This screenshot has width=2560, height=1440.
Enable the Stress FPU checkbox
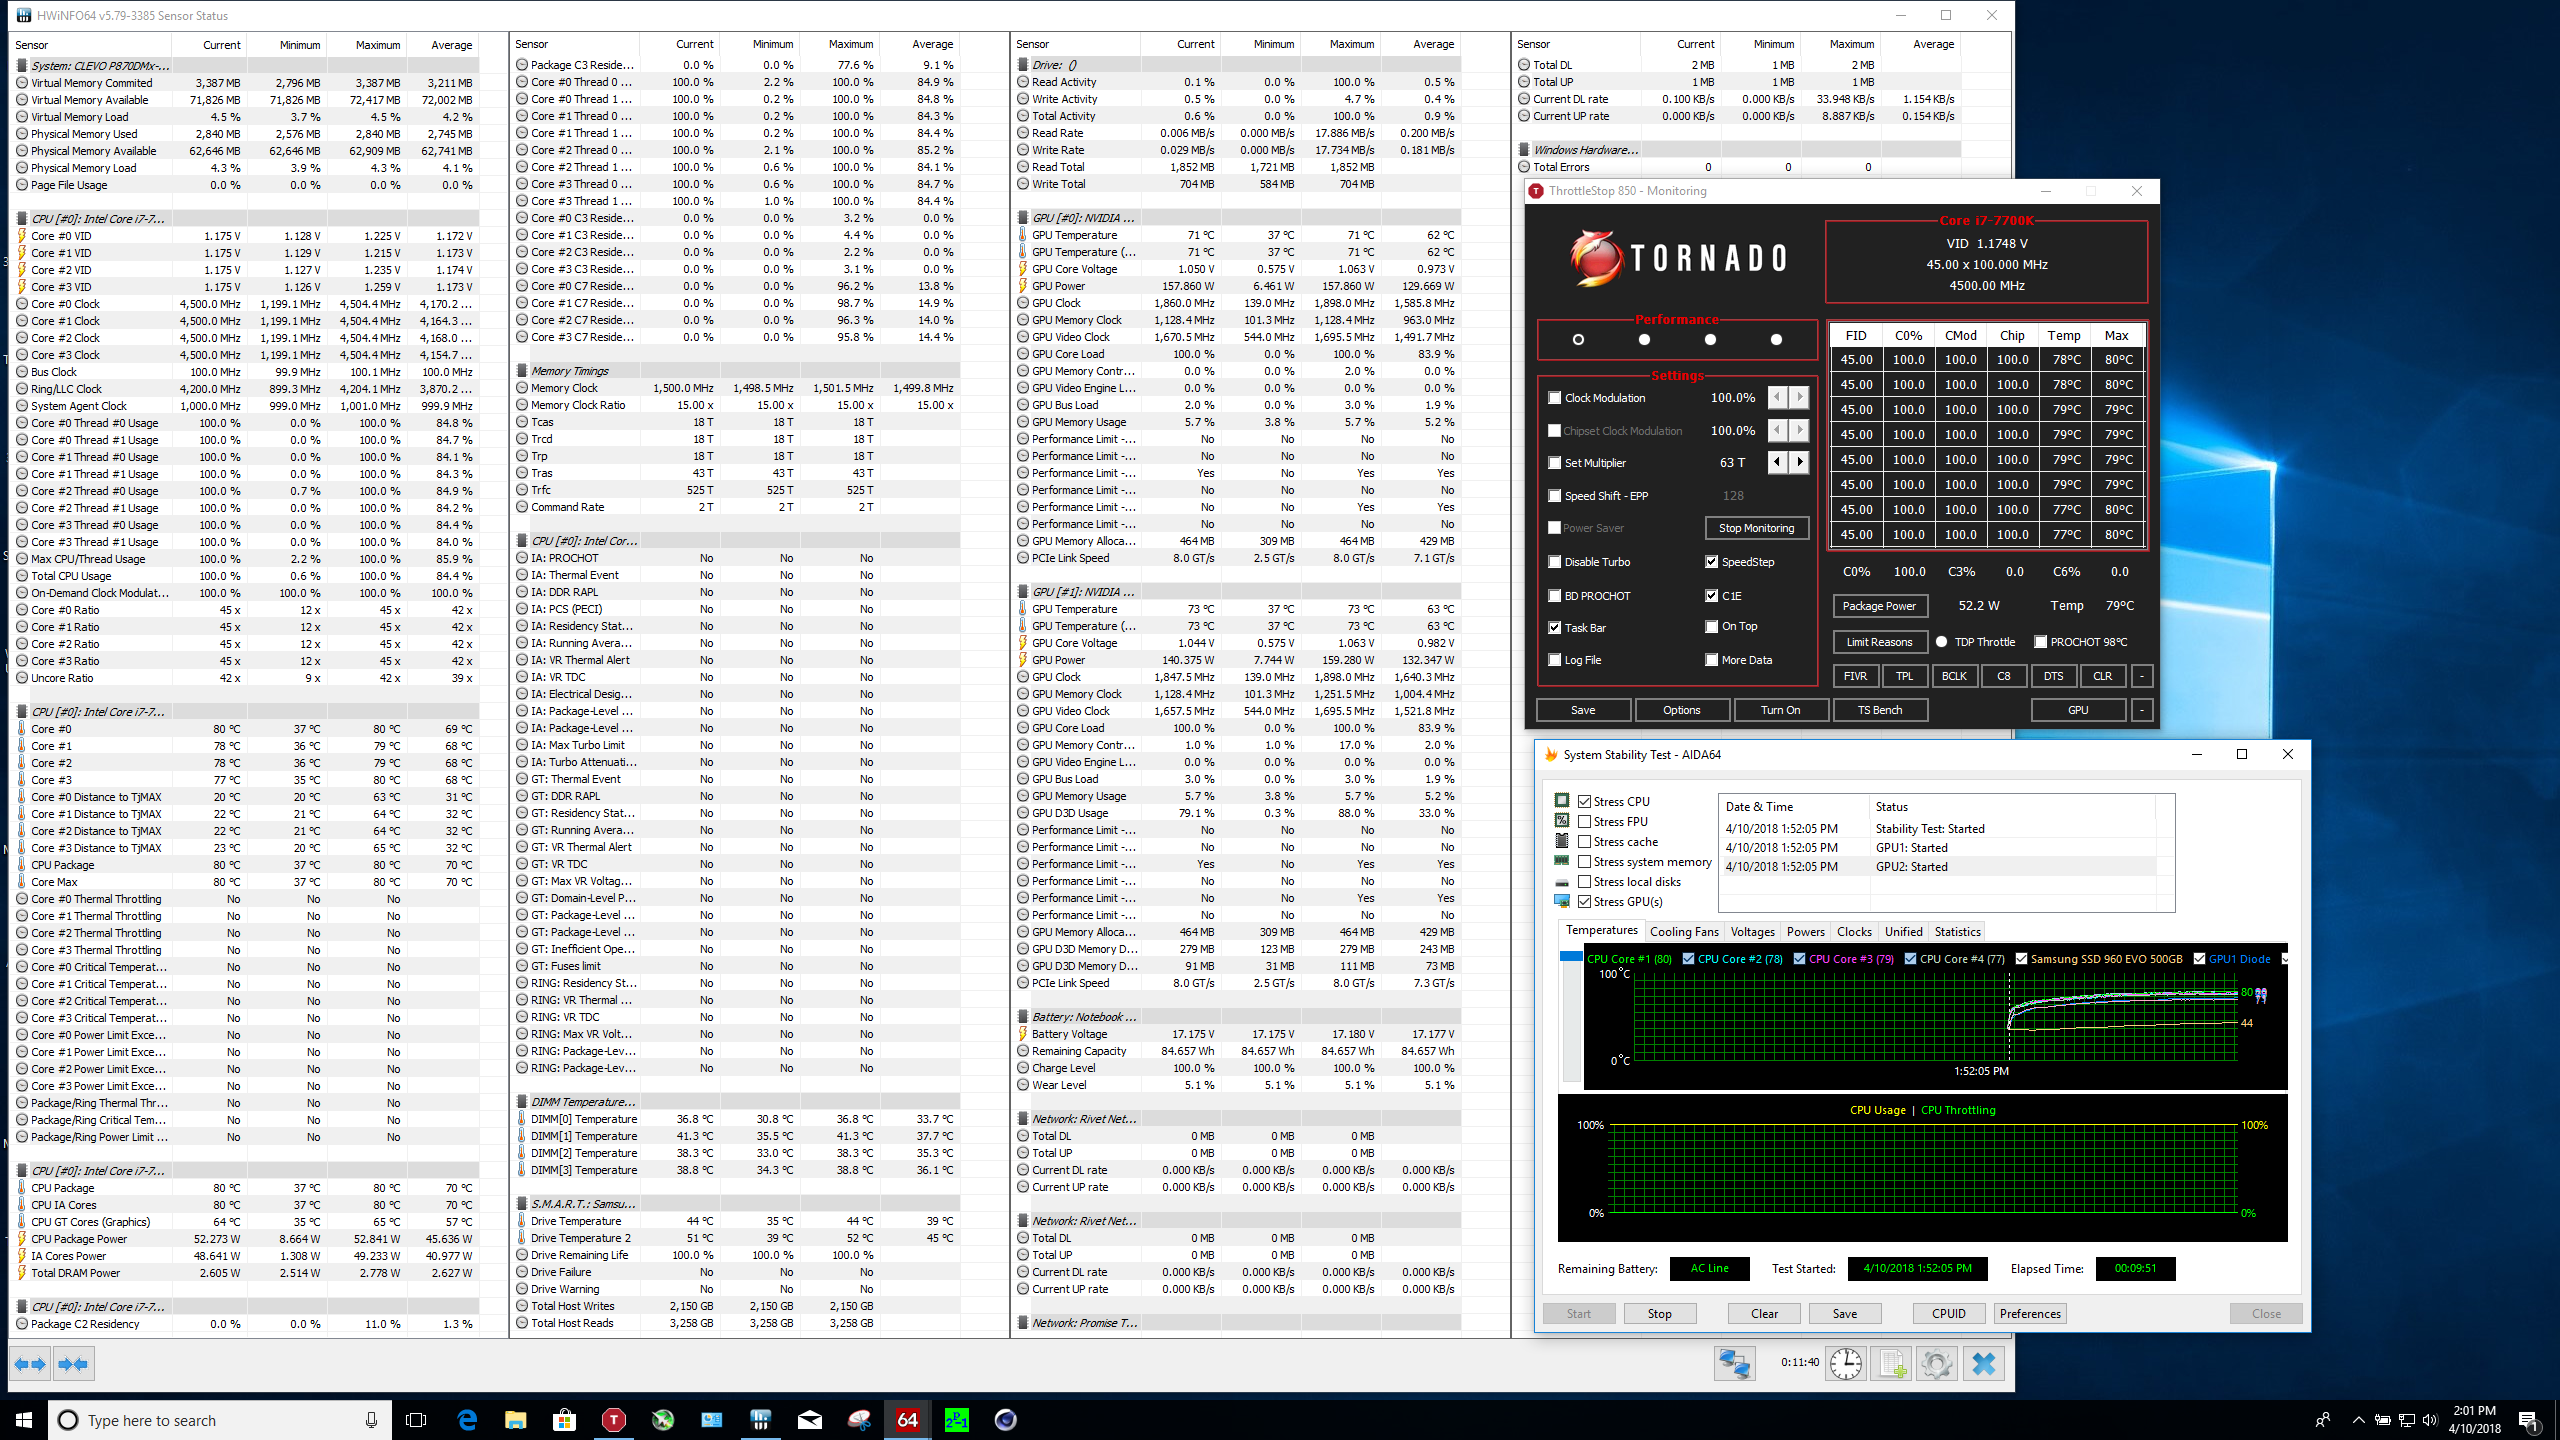pos(1585,822)
